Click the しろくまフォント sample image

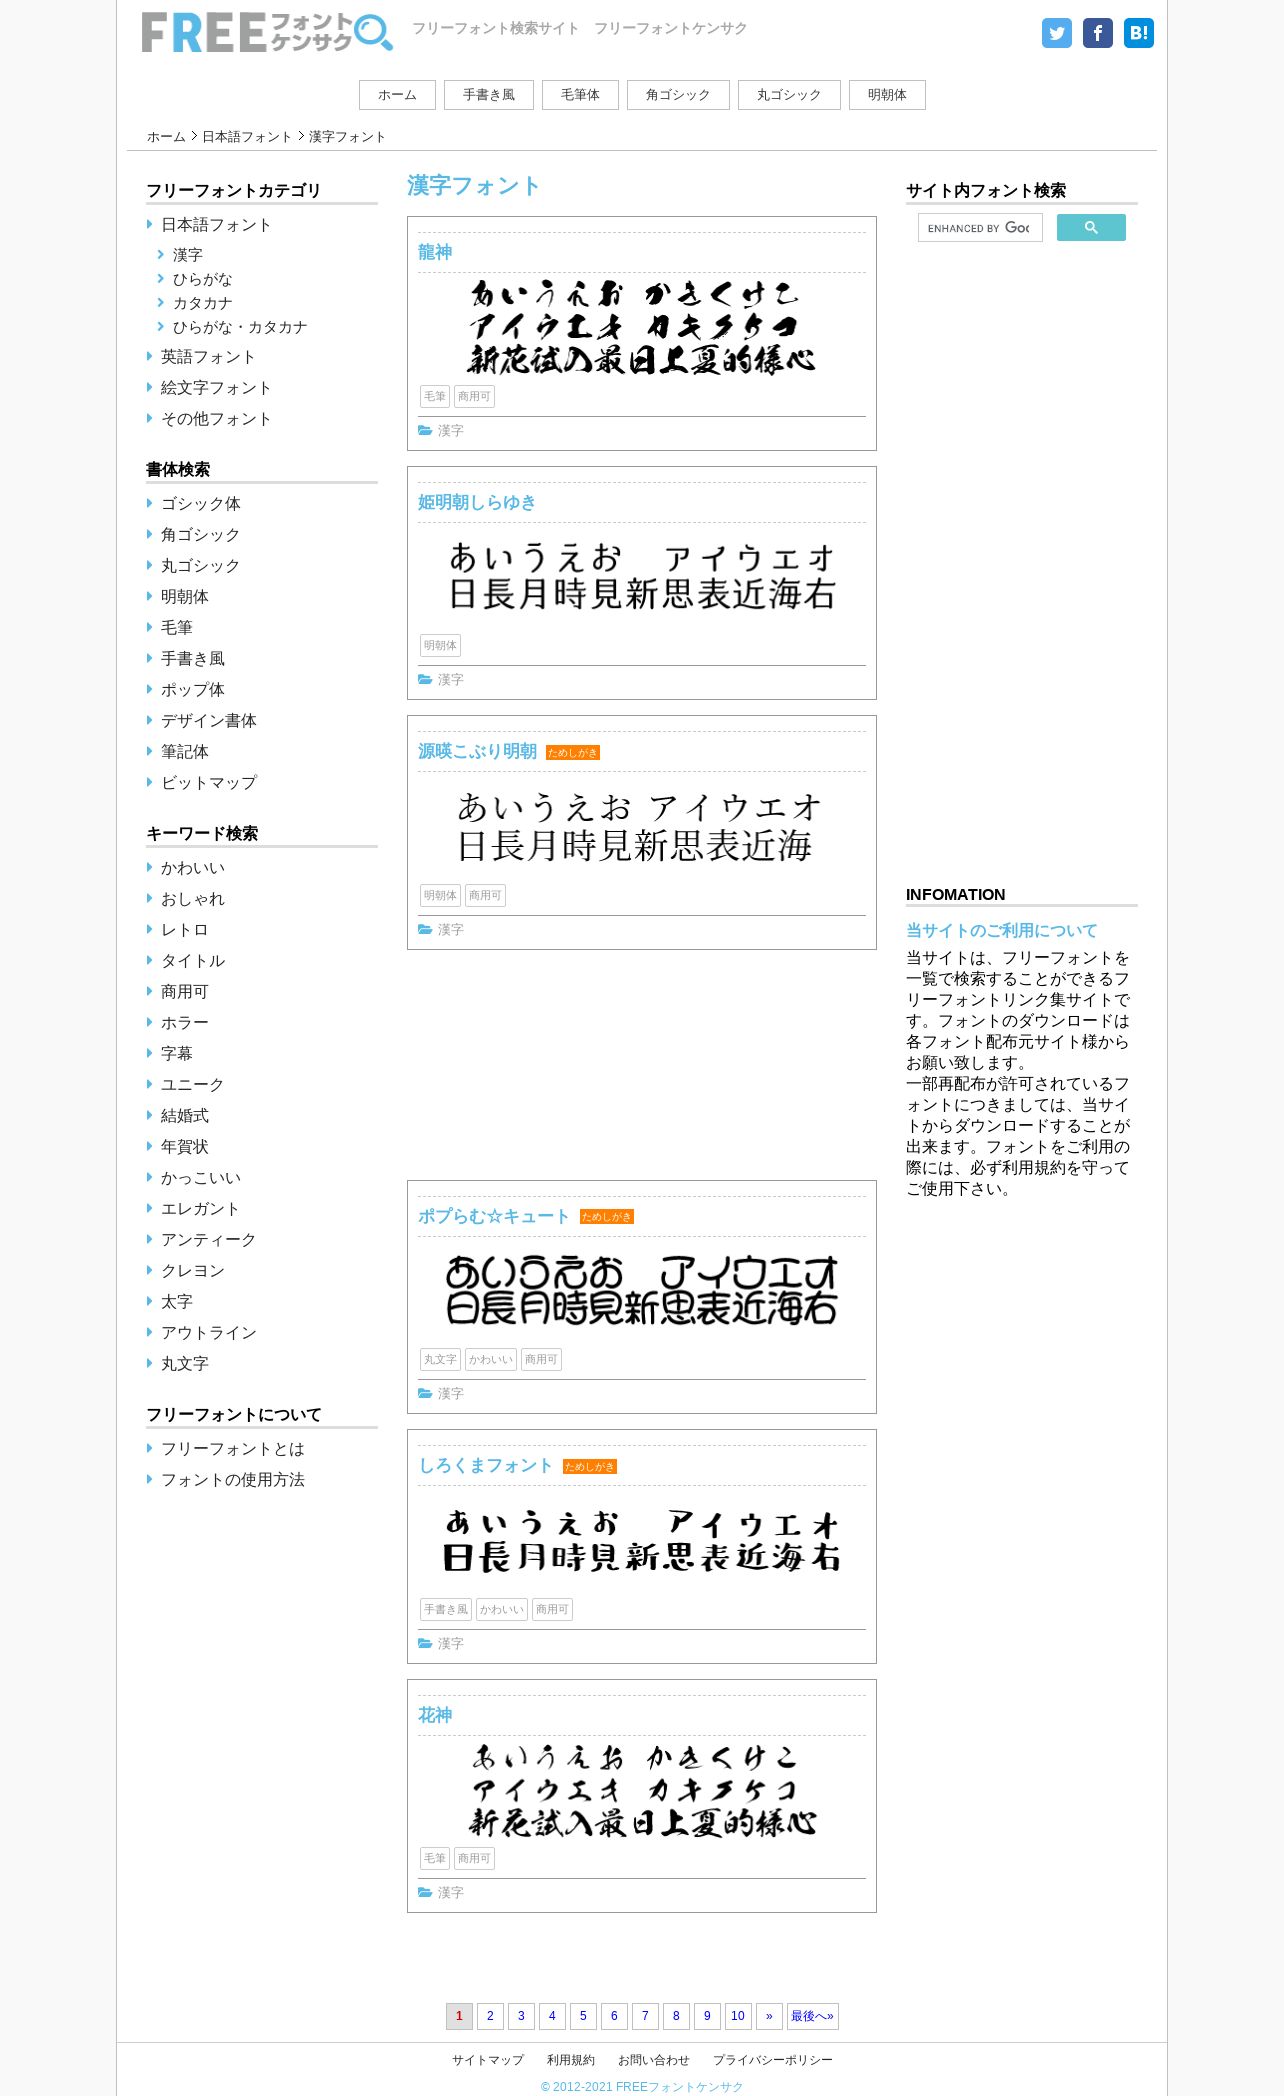pos(642,1540)
